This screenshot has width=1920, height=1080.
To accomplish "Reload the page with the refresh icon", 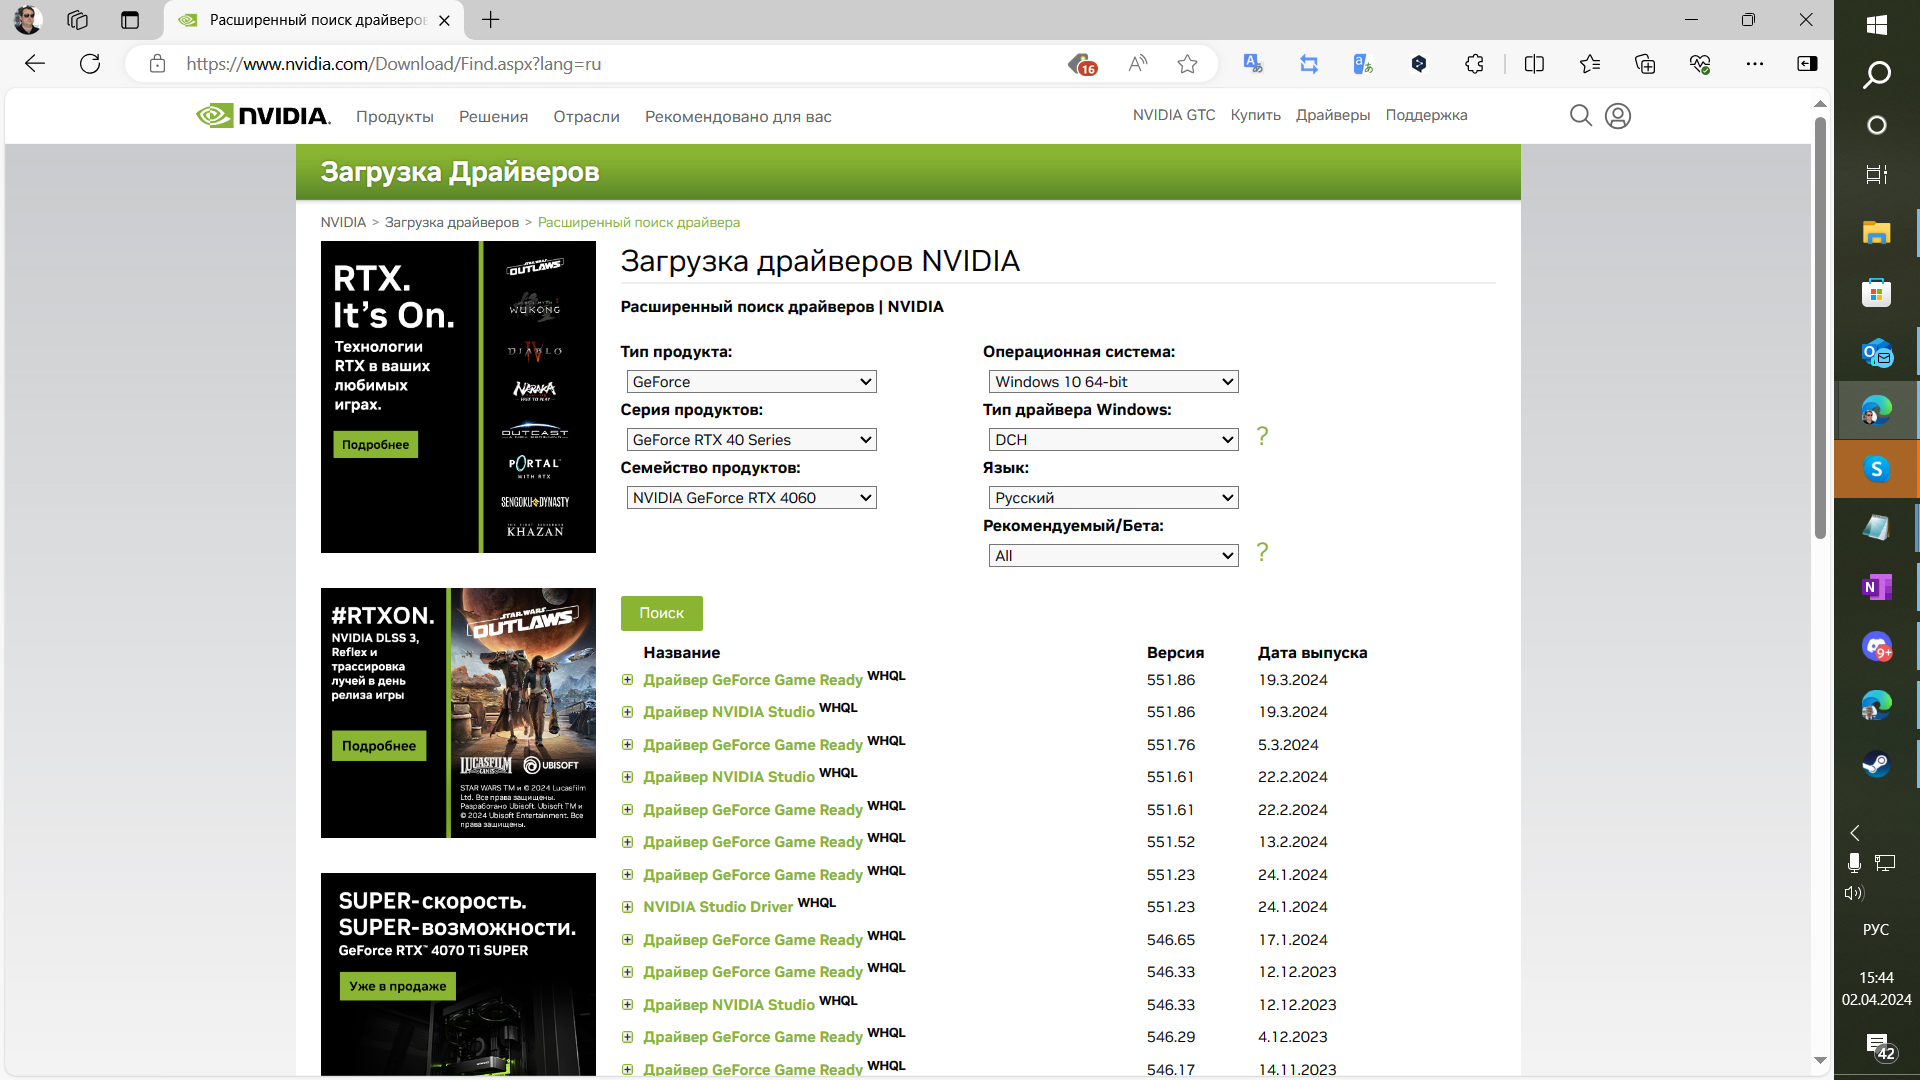I will pos(90,64).
